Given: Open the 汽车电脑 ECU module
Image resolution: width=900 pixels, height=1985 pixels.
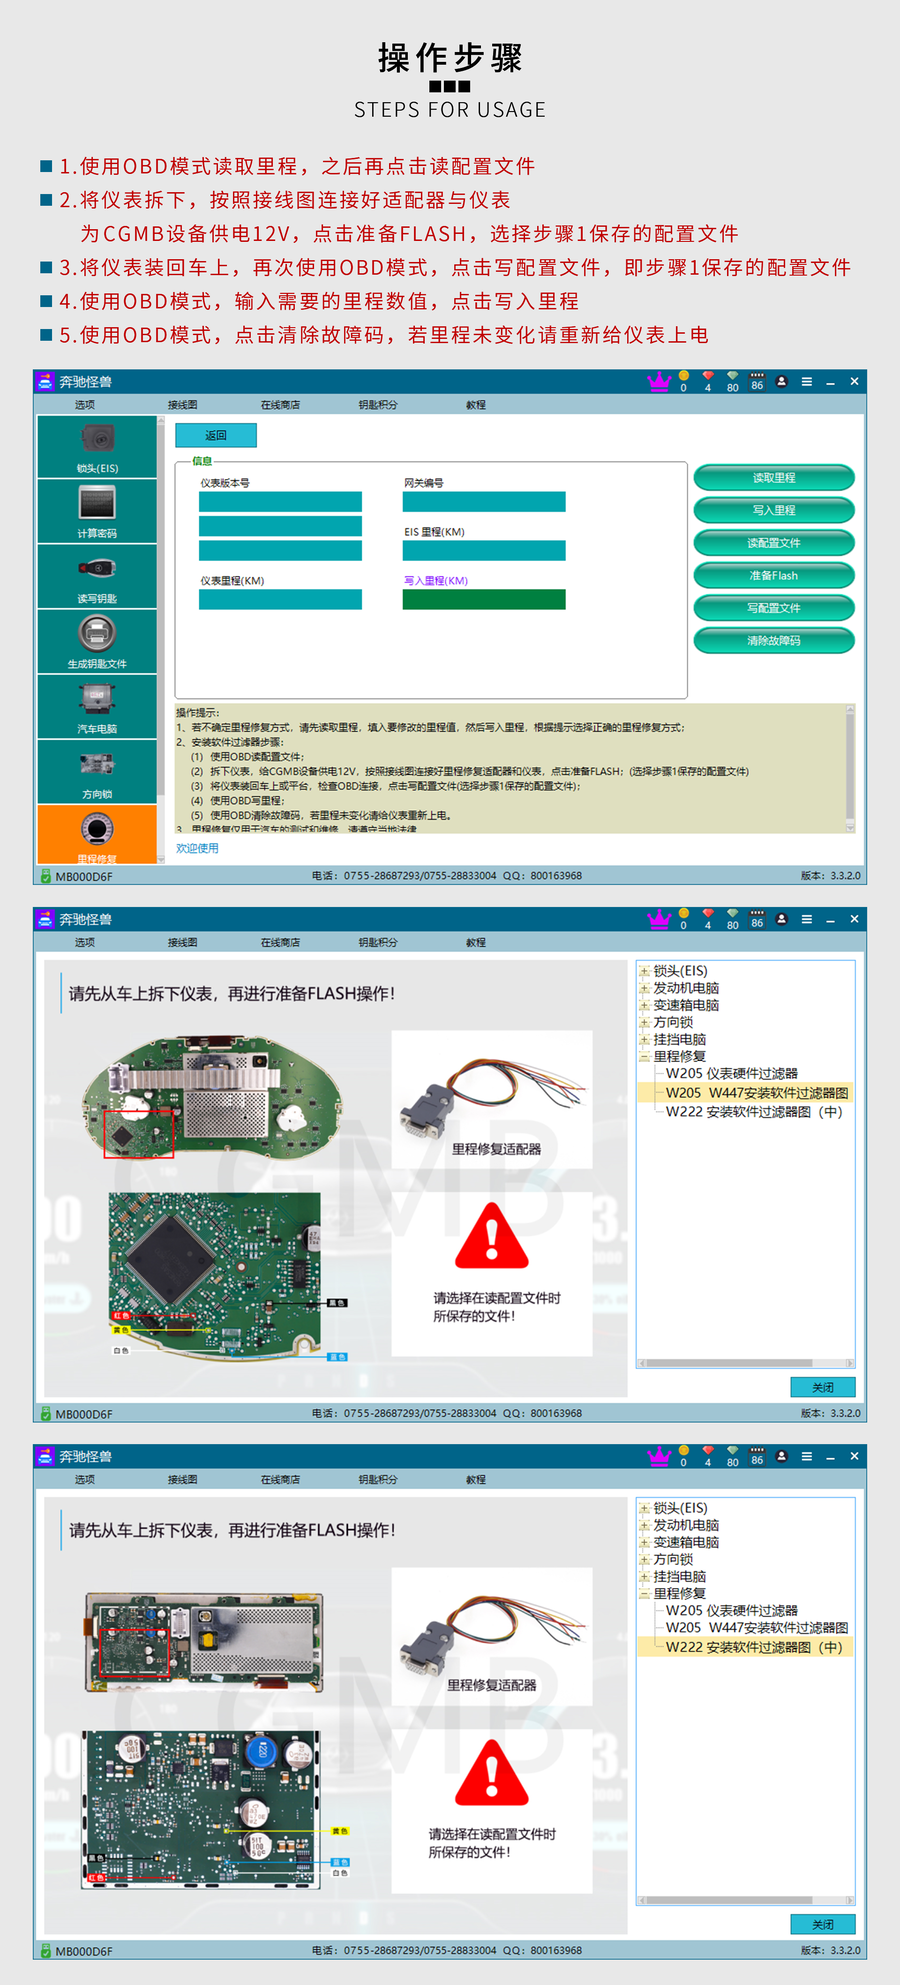Looking at the screenshot, I should click(97, 706).
